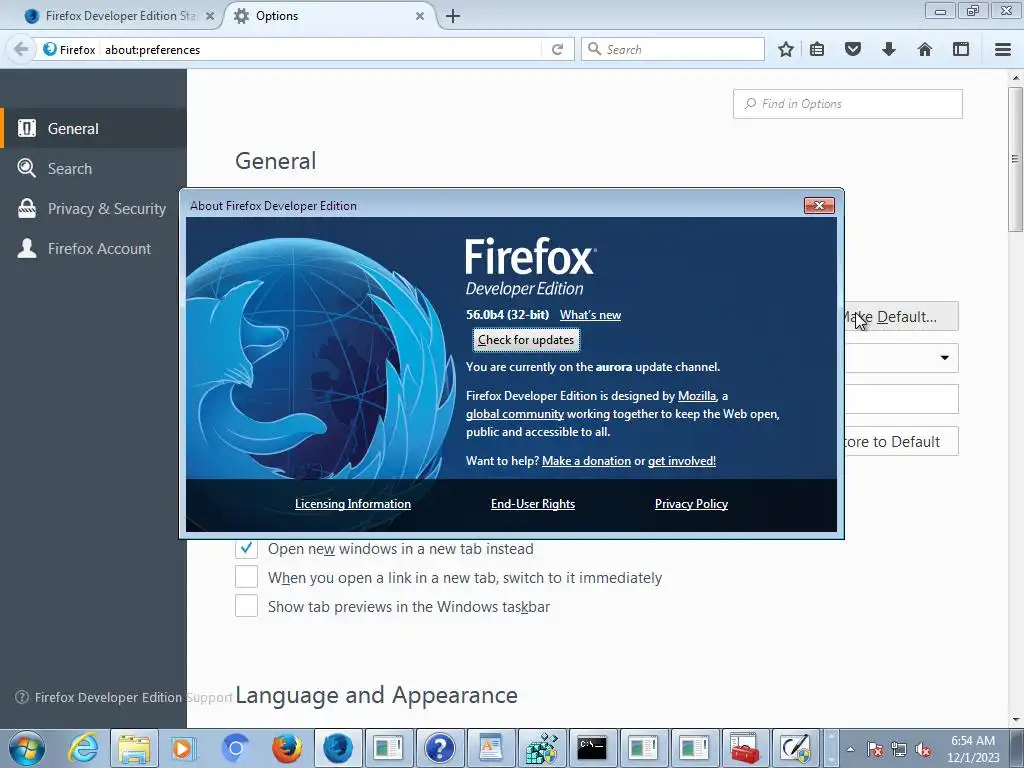The image size is (1024, 768).
Task: Close the About Firefox Developer Edition dialog
Action: (819, 206)
